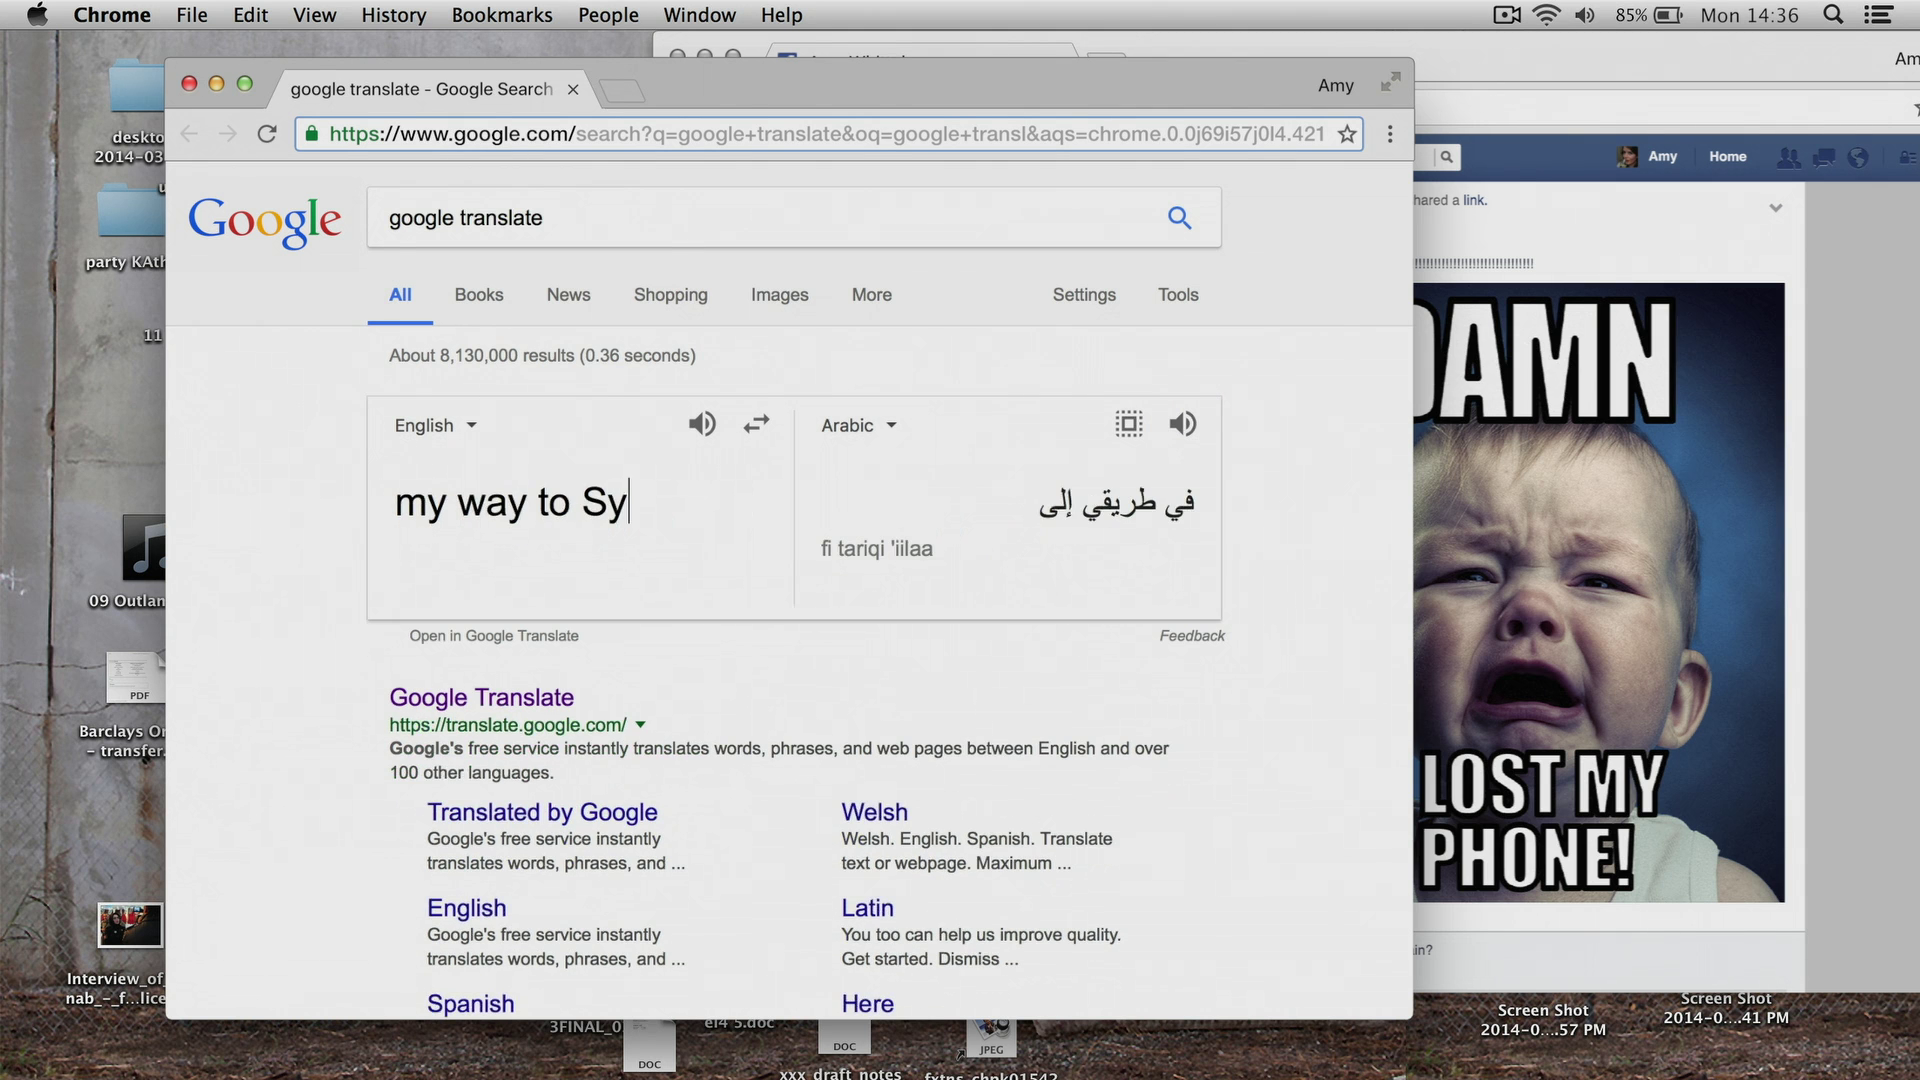Close the google translate tab
The width and height of the screenshot is (1920, 1080).
pyautogui.click(x=573, y=89)
